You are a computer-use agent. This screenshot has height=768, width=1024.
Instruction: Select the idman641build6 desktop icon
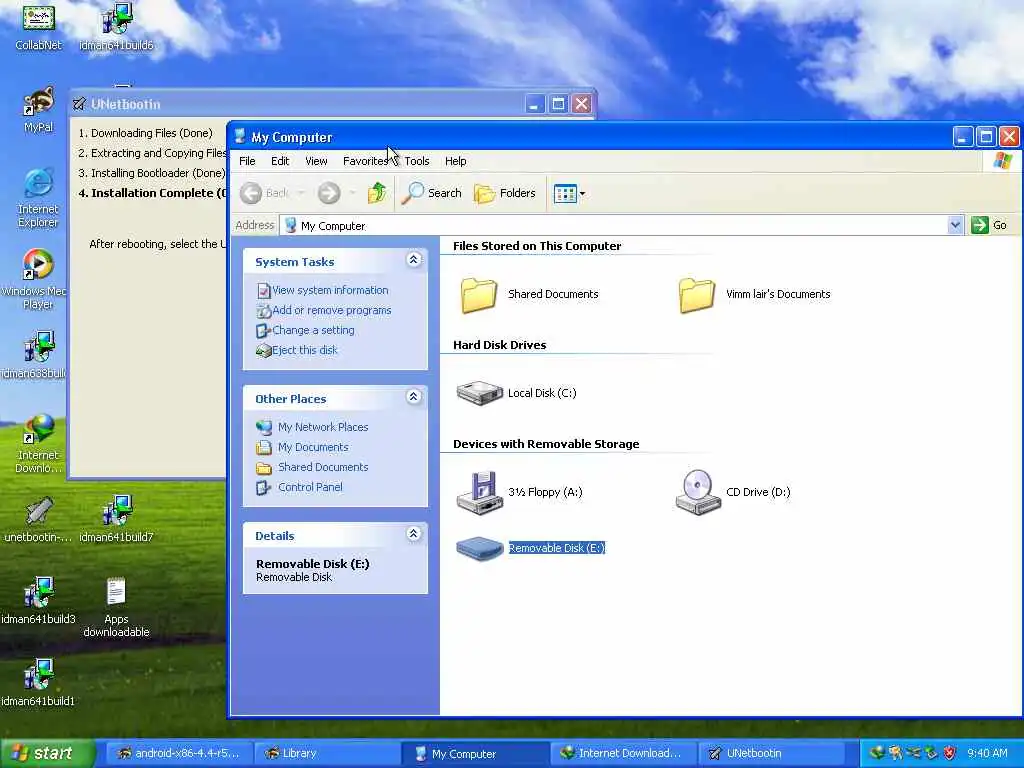116,26
